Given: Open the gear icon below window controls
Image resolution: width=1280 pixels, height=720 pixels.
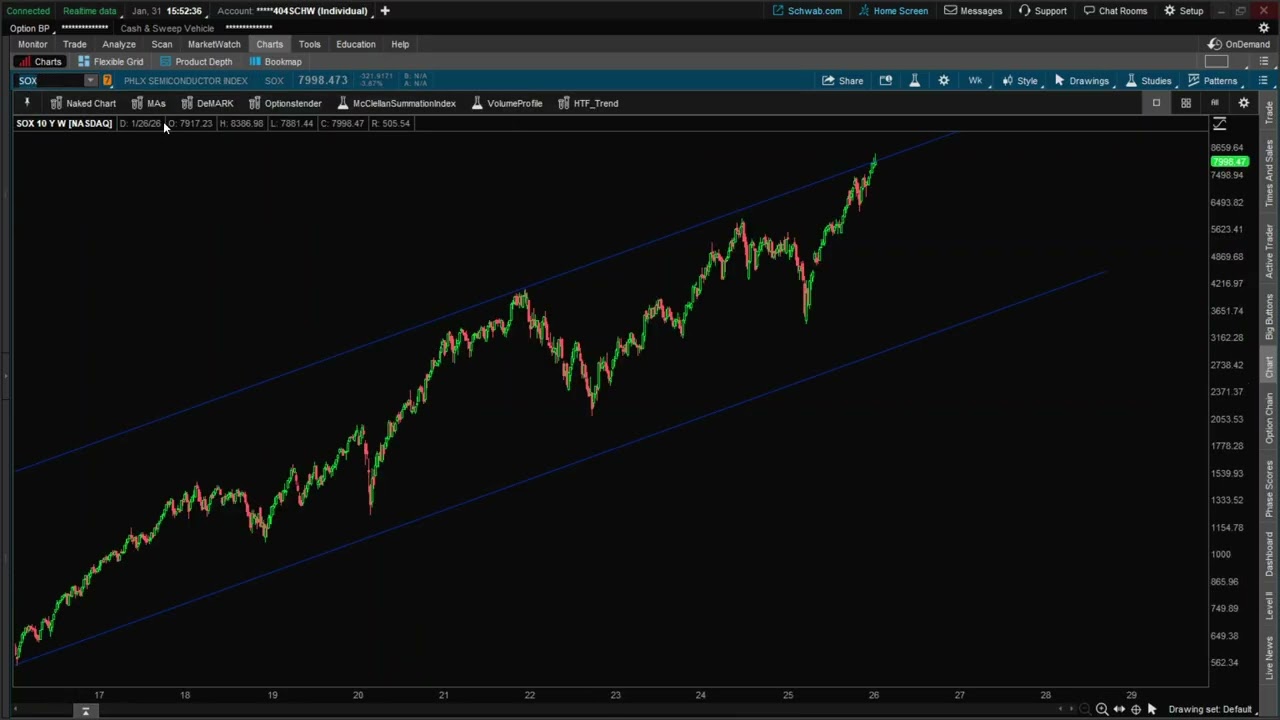Looking at the screenshot, I should [x=1264, y=28].
